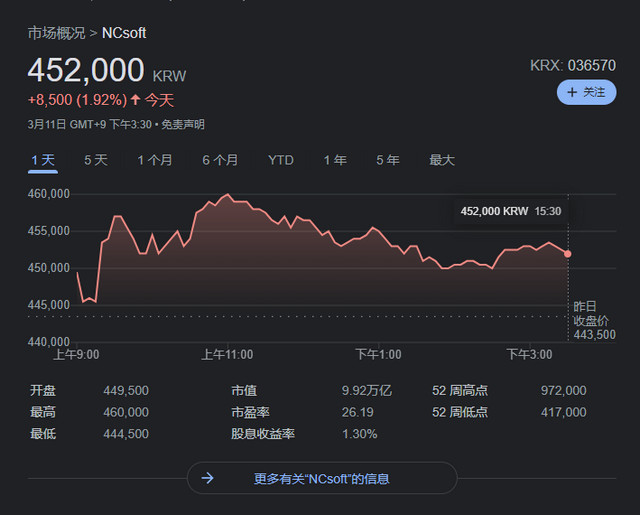This screenshot has height=515, width=640.
Task: Click the arrow icon beside more NCsoft info
Action: point(208,478)
